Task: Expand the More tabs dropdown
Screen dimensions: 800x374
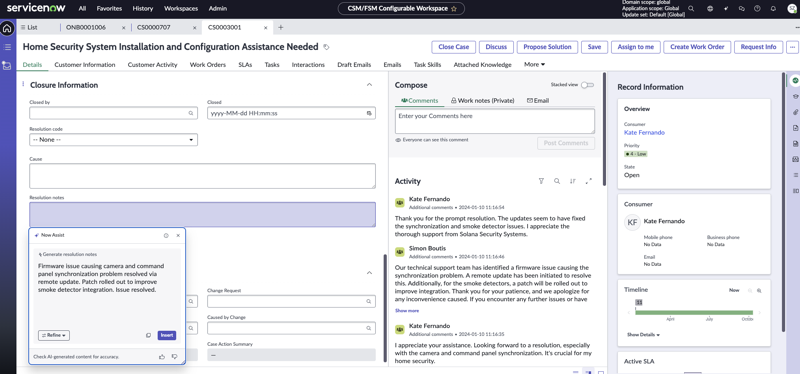Action: [534, 64]
